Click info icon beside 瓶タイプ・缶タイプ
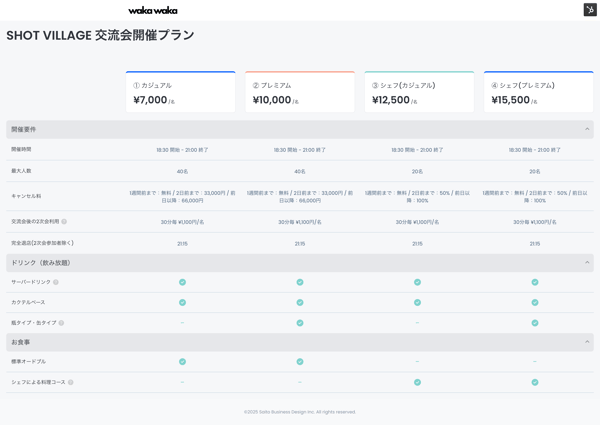 tap(61, 323)
